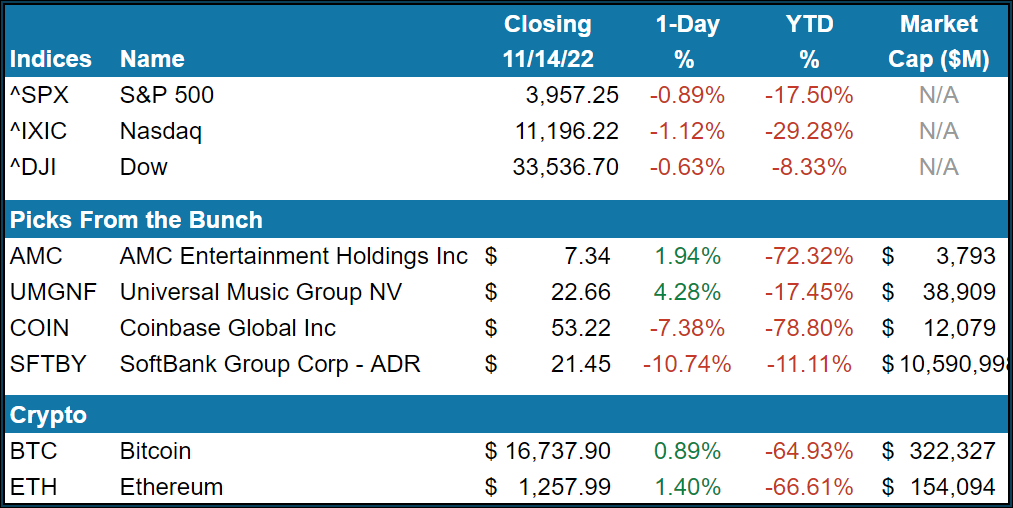Viewport: 1013px width, 508px height.
Task: Click the COIN ticker symbol
Action: [38, 328]
